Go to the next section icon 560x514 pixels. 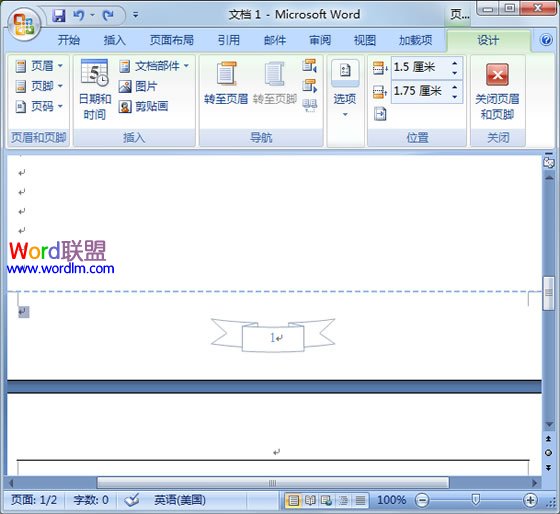pyautogui.click(x=309, y=86)
